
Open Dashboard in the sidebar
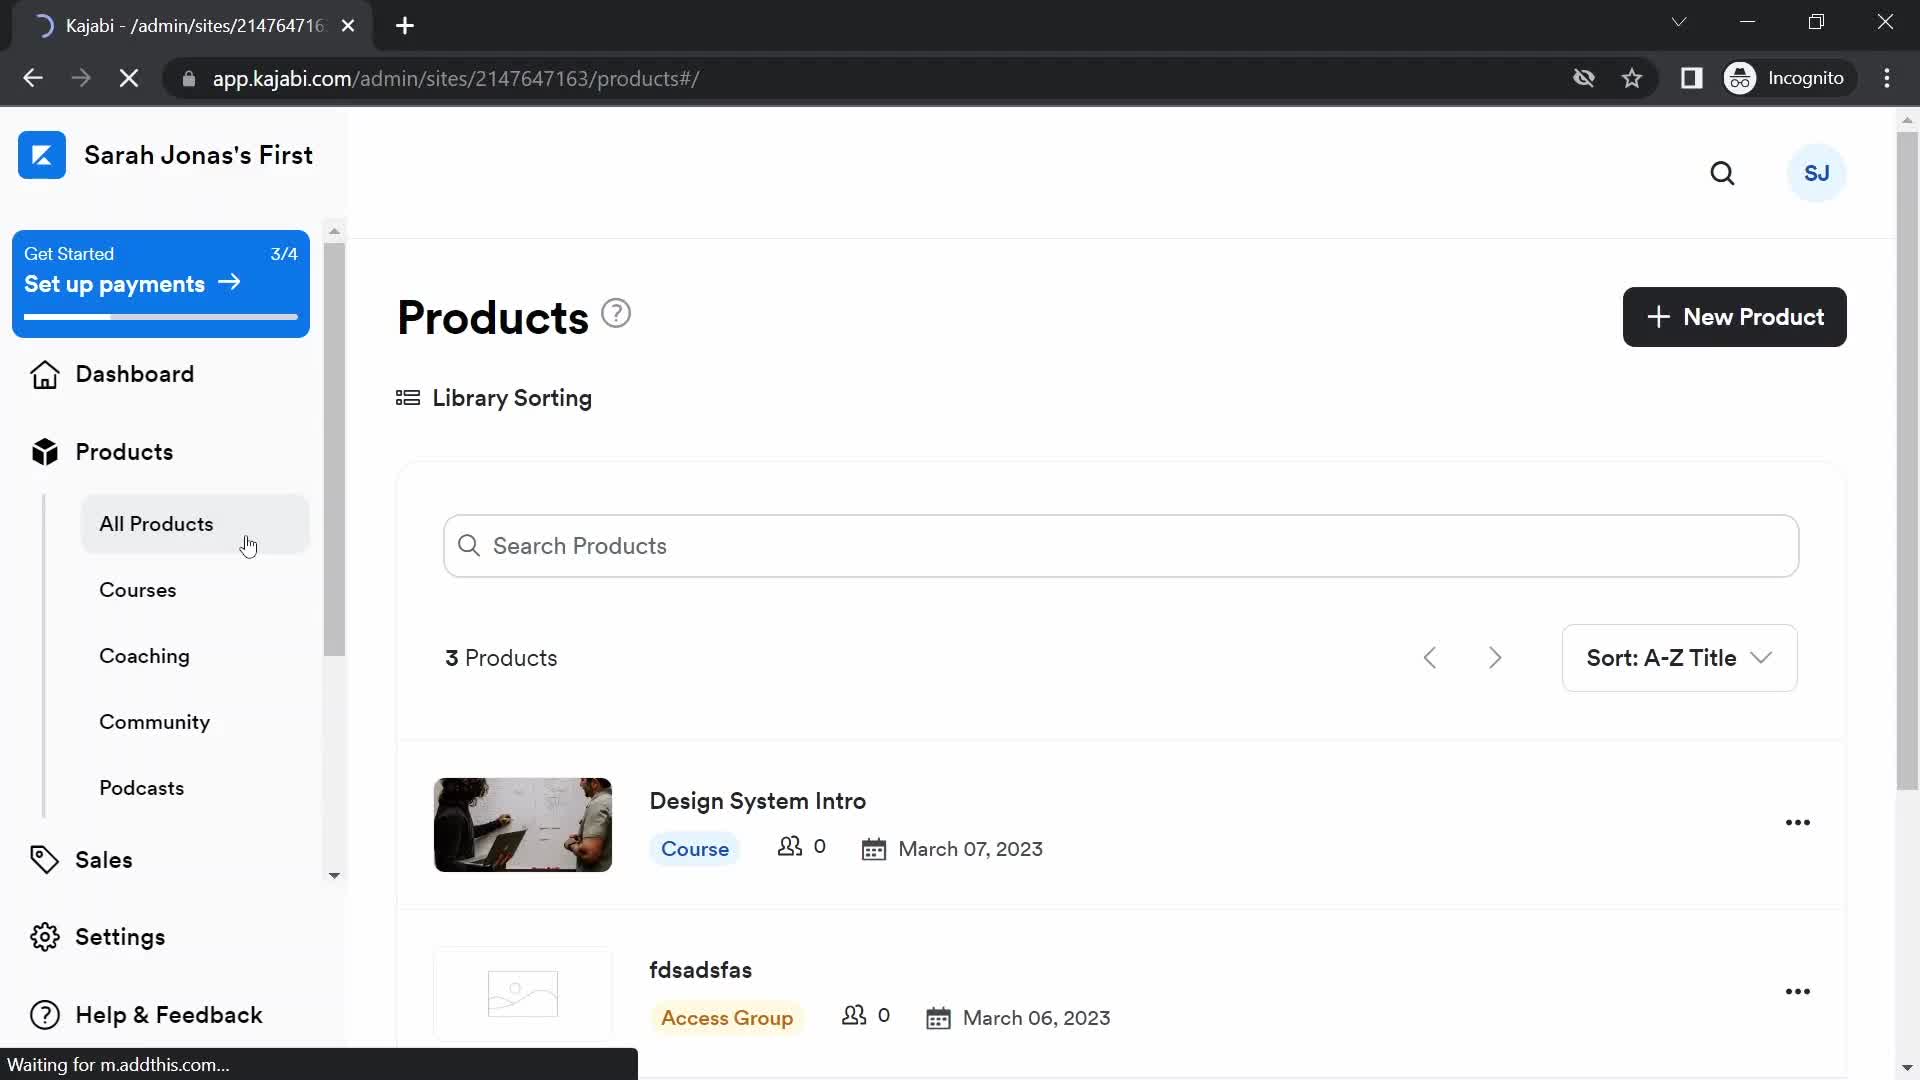[x=134, y=374]
